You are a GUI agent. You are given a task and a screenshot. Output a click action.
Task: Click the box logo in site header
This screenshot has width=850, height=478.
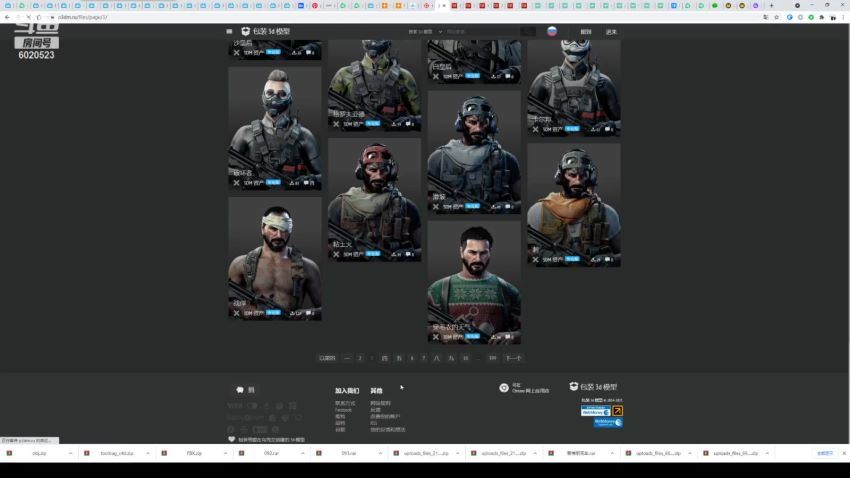pos(246,31)
